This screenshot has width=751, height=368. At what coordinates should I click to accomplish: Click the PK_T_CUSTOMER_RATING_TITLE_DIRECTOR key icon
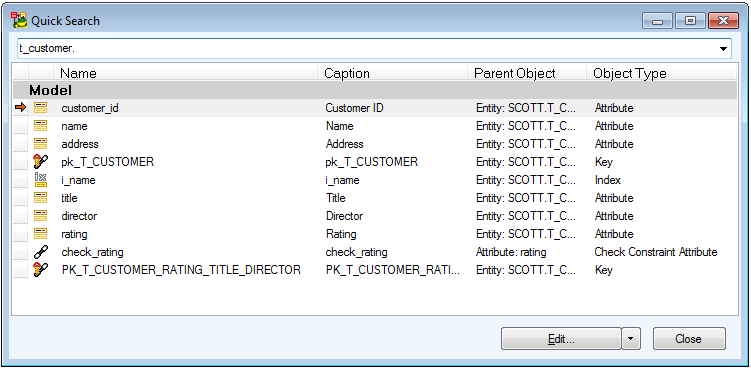pyautogui.click(x=41, y=270)
